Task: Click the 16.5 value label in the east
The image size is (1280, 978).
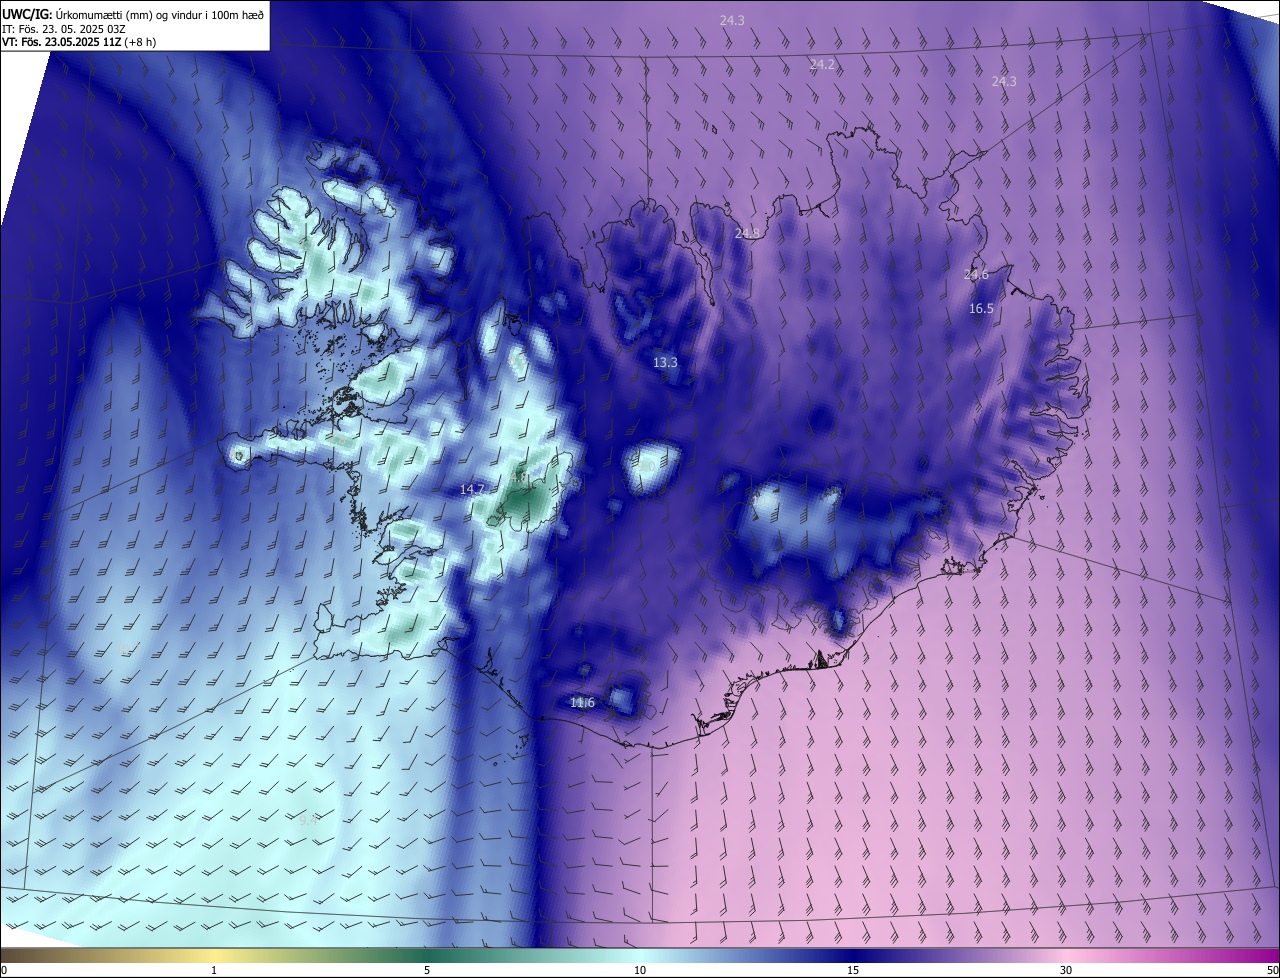Action: pos(981,309)
